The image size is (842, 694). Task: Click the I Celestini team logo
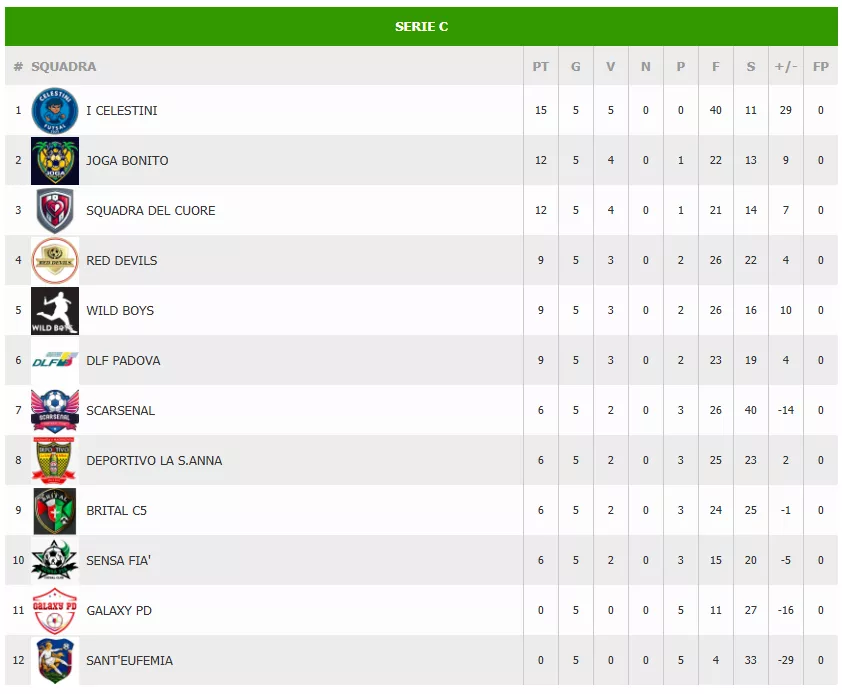(55, 110)
